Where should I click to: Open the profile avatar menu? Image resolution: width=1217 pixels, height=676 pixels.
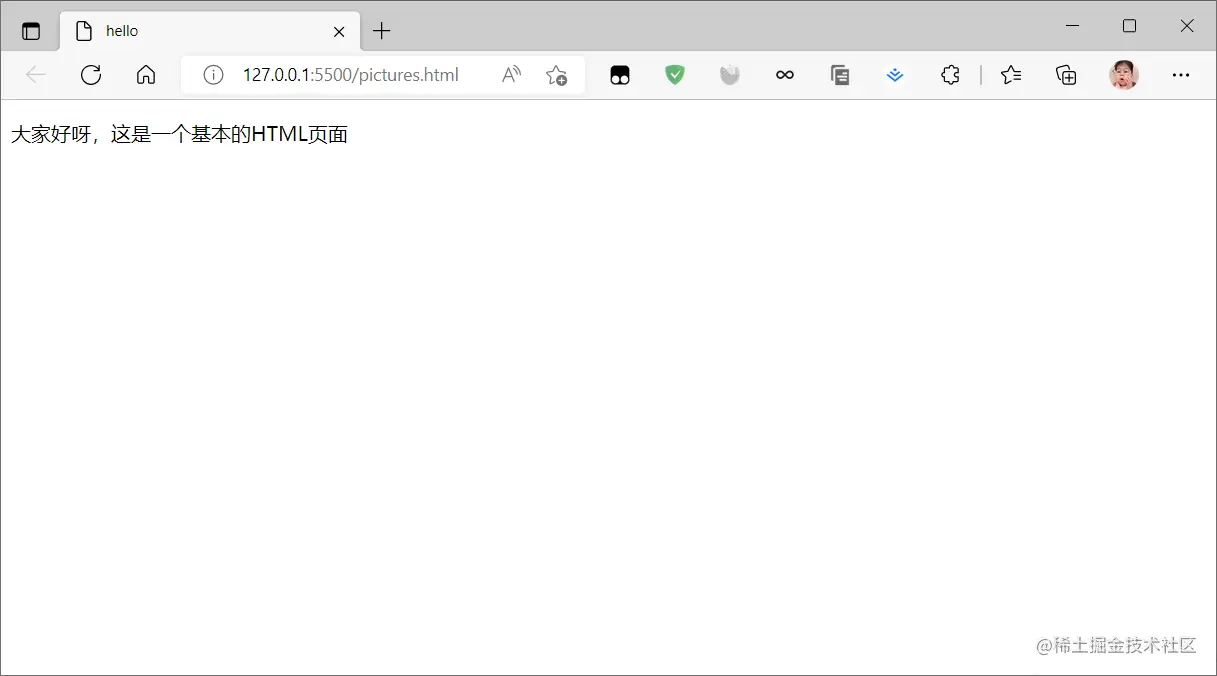1124,75
